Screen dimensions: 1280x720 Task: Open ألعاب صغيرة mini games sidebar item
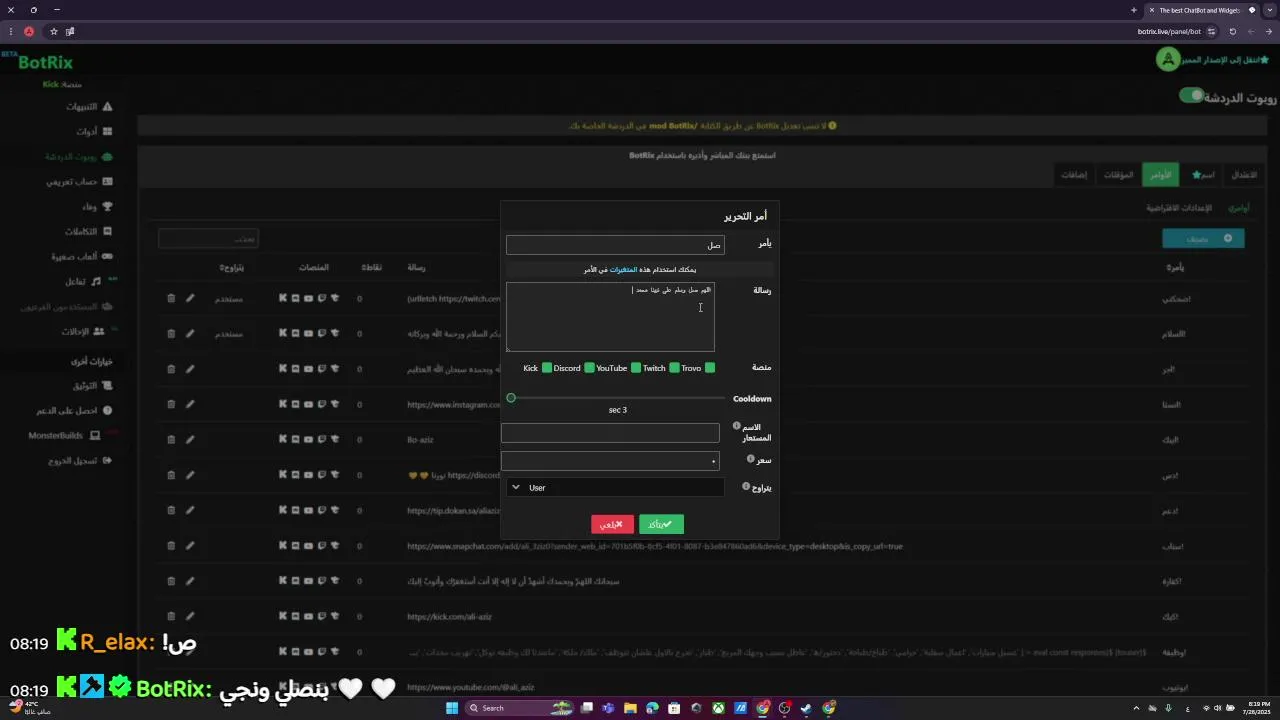point(81,256)
